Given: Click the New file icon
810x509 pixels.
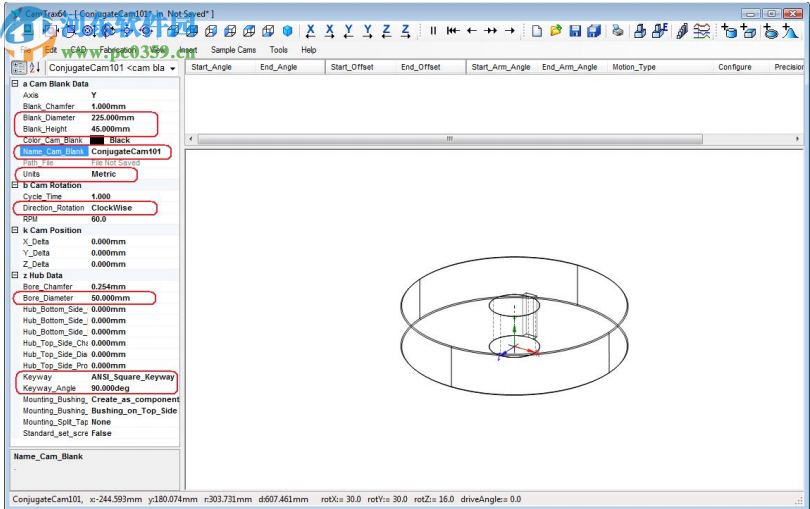Looking at the screenshot, I should pos(537,31).
